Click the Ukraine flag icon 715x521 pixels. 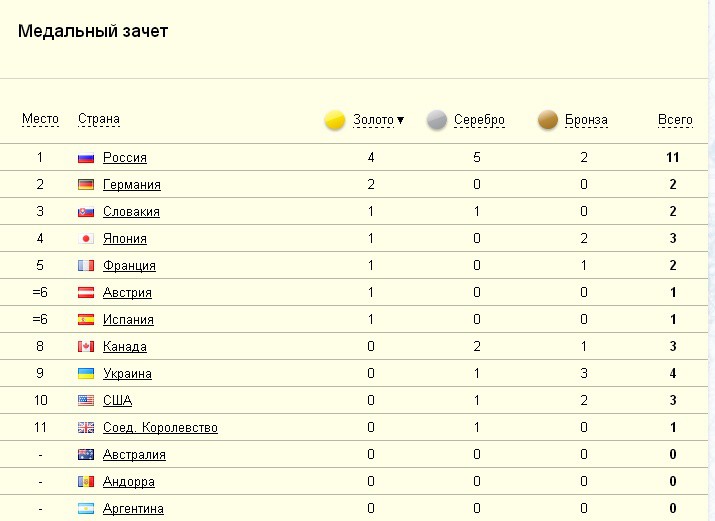[85, 374]
